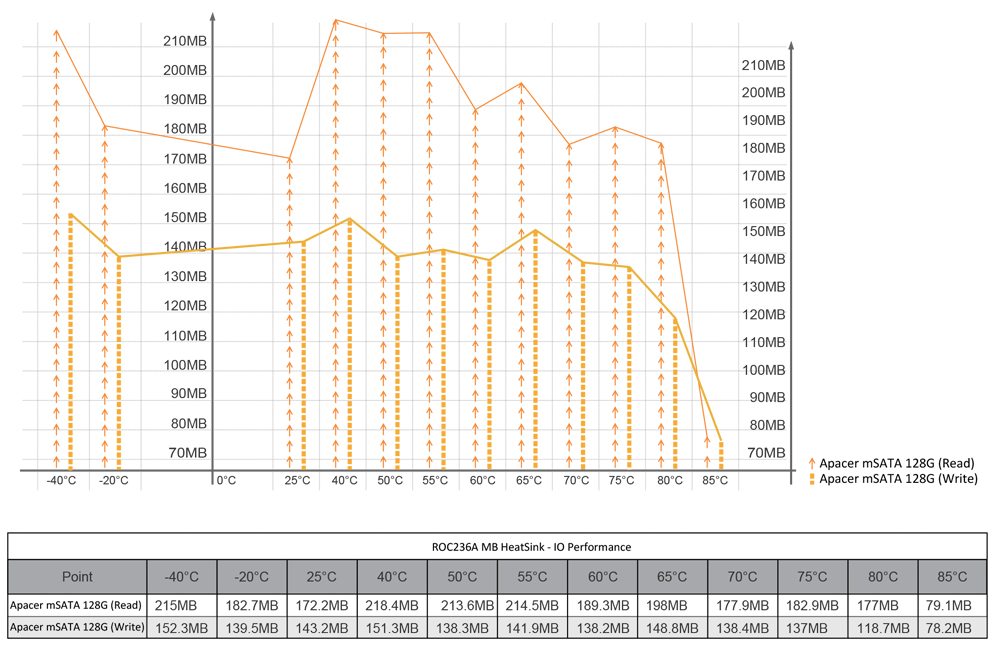Click the 78.2MB Write value cell
The image size is (1000, 650).
pos(952,627)
